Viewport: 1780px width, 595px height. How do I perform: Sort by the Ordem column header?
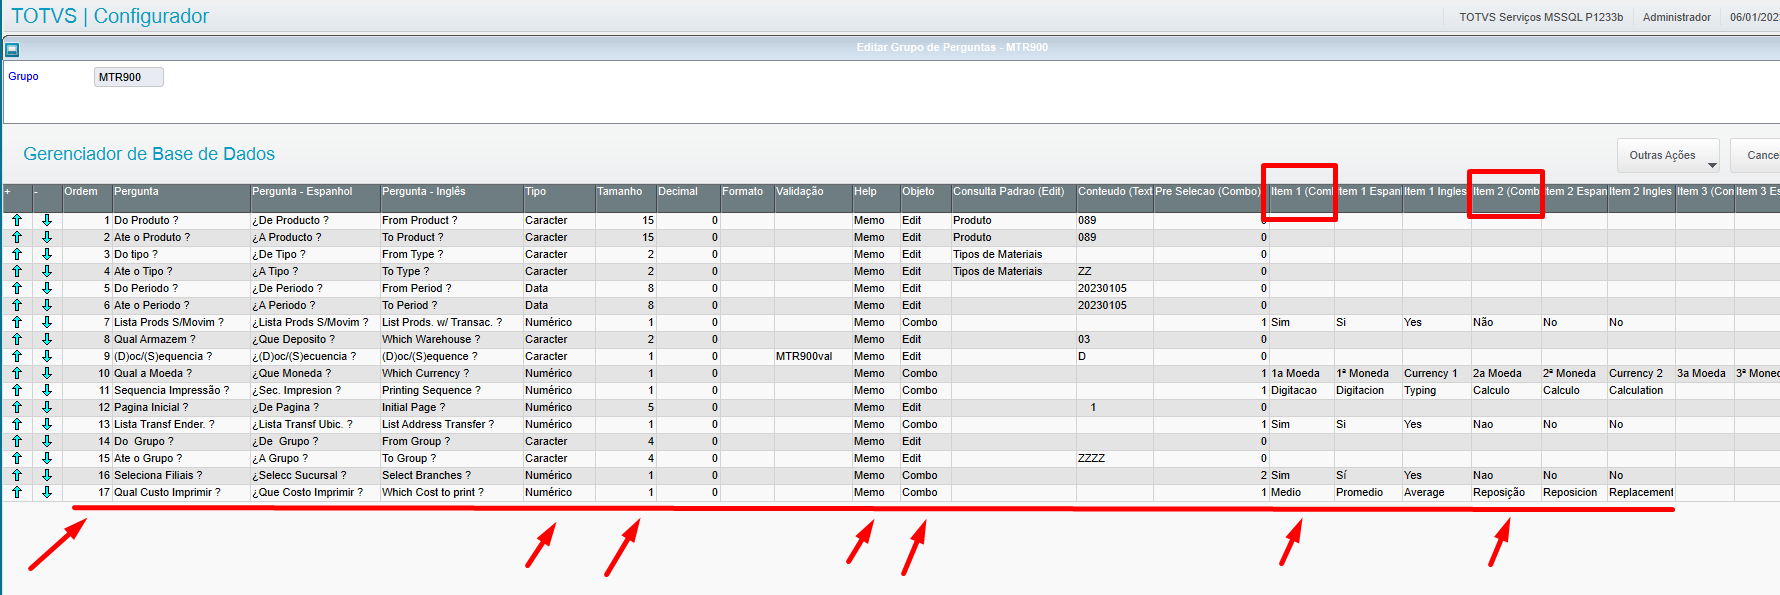coord(86,197)
